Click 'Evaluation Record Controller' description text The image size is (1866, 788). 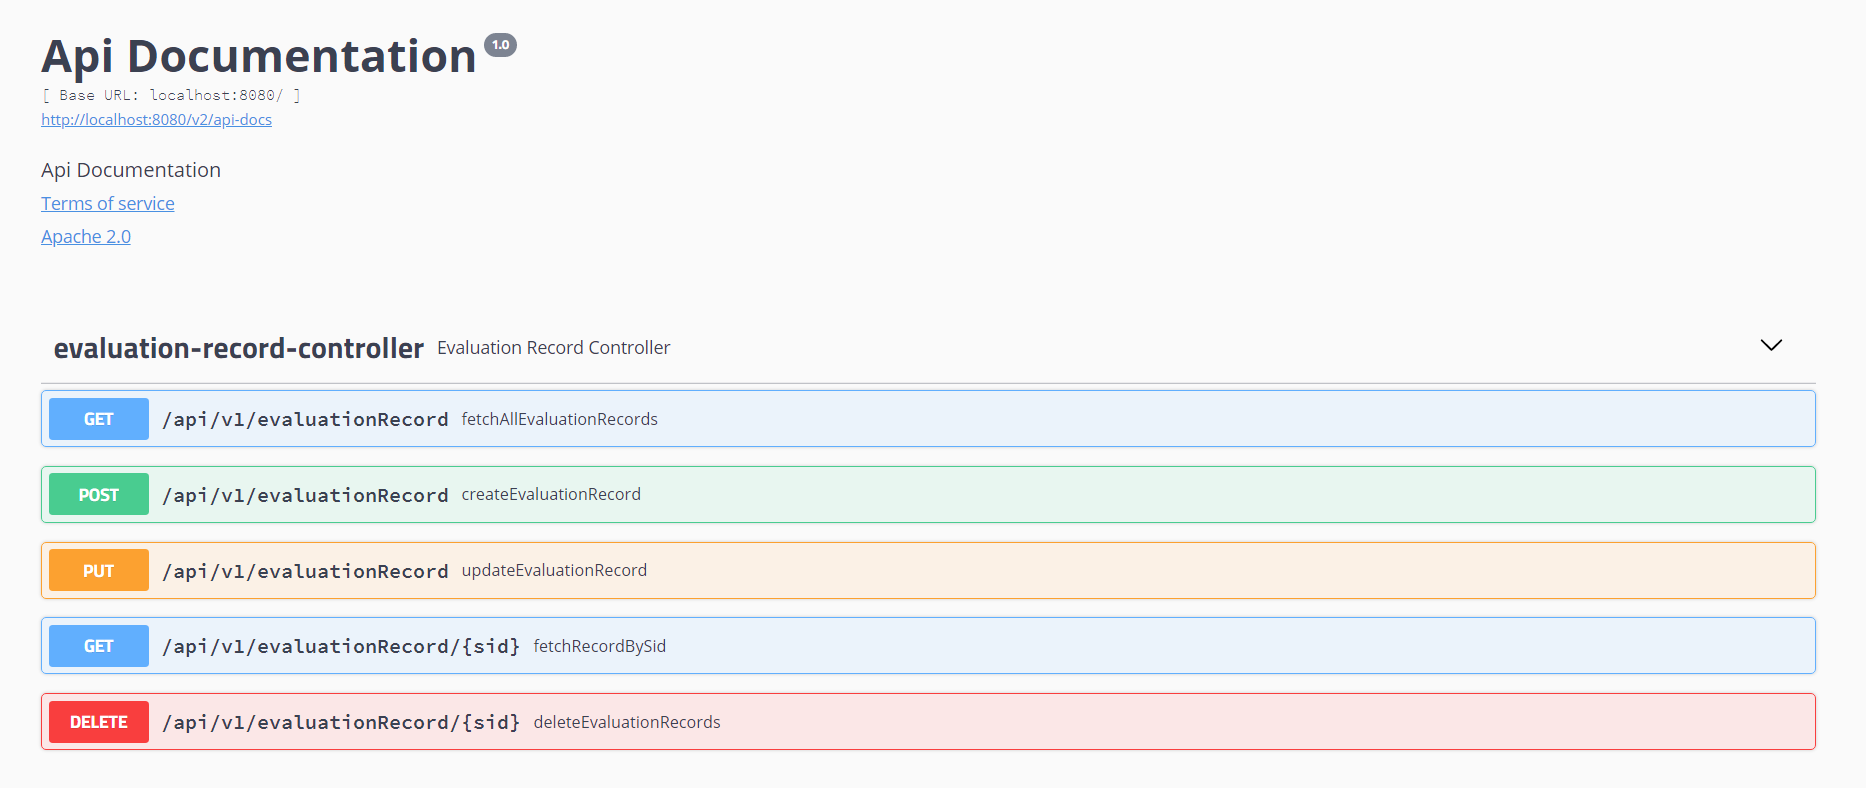[x=553, y=348]
